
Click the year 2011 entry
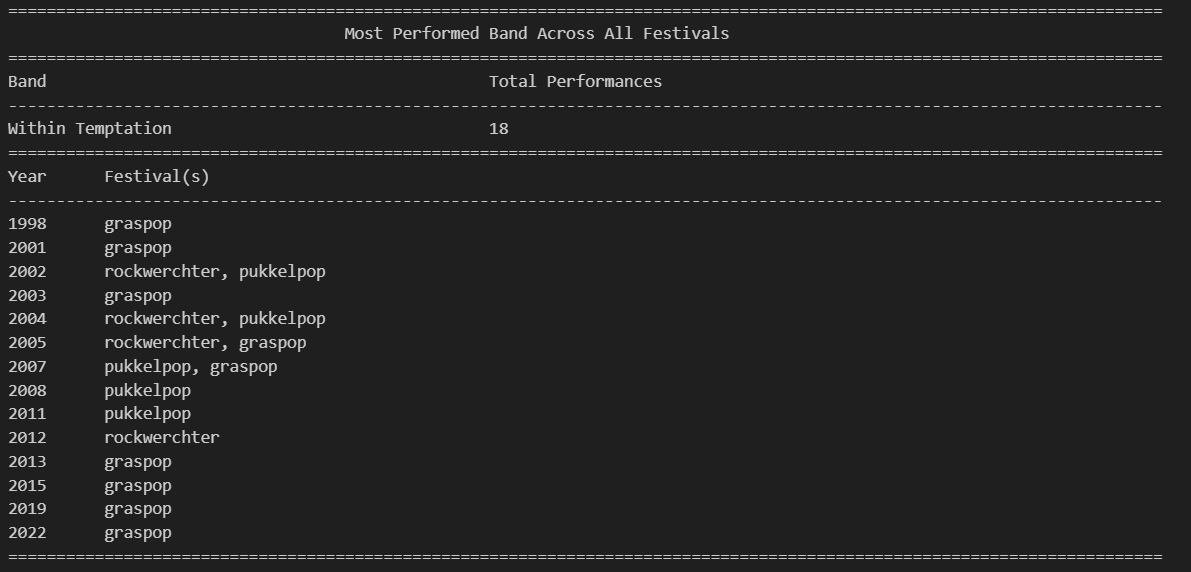[27, 414]
